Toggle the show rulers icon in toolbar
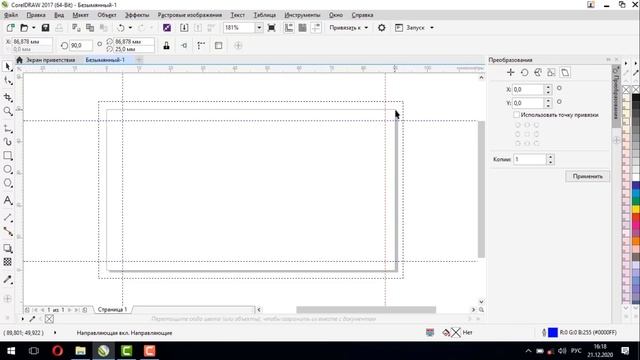 tap(289, 28)
